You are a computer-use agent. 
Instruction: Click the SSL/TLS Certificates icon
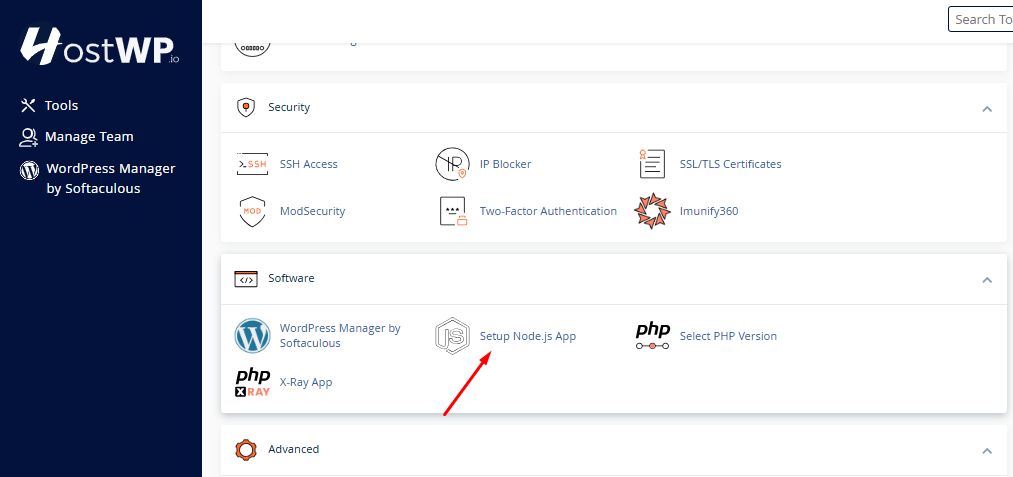click(651, 164)
